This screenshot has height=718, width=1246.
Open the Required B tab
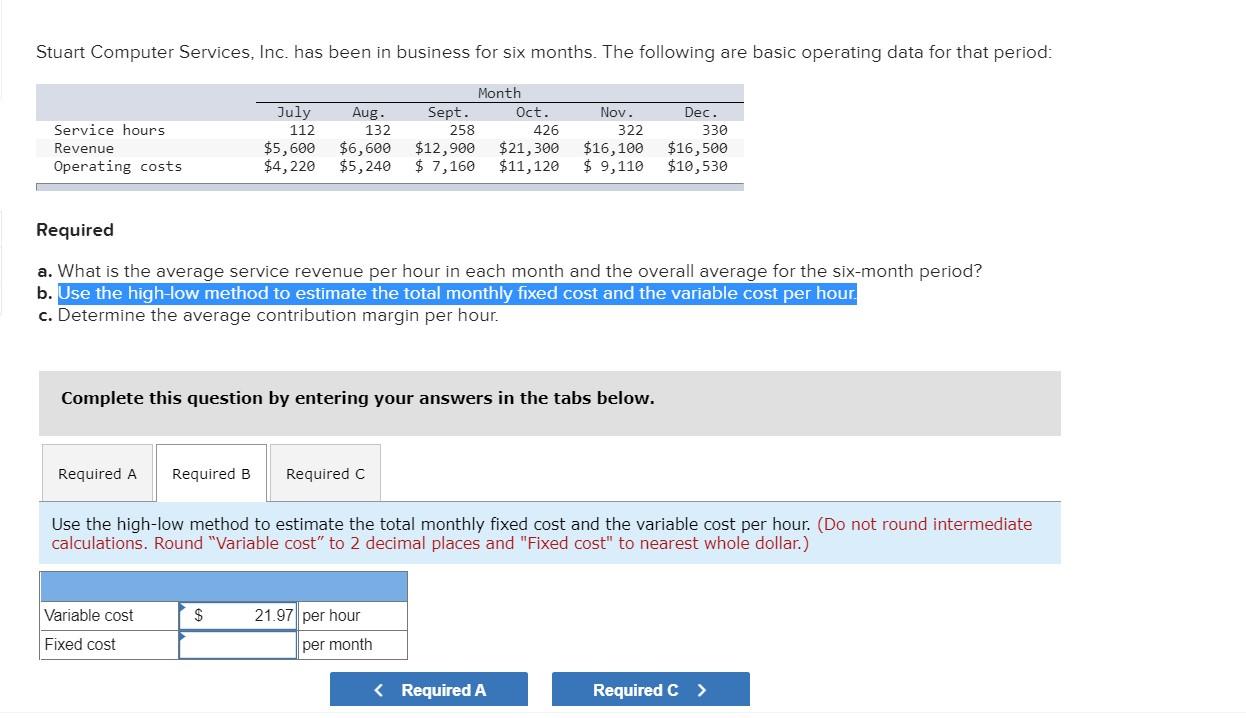click(x=211, y=474)
